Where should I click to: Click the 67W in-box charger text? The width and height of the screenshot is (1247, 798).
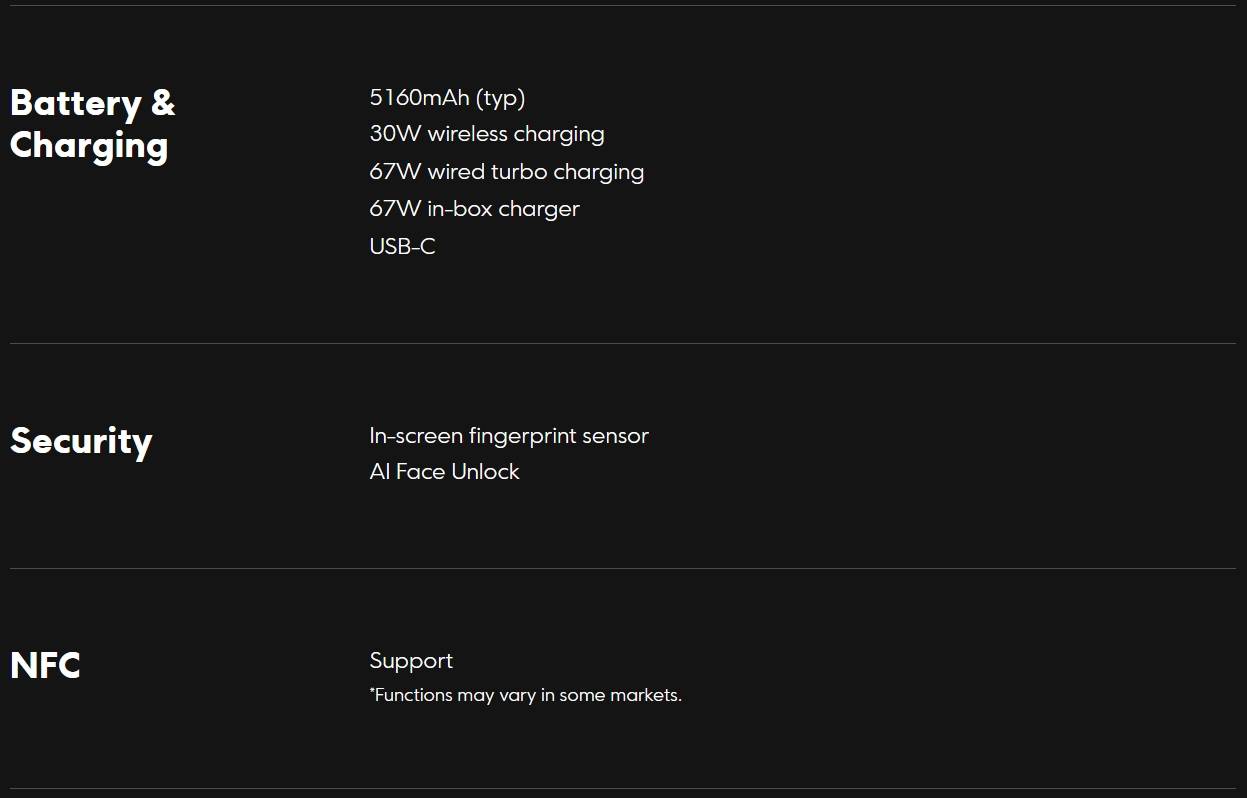tap(474, 209)
